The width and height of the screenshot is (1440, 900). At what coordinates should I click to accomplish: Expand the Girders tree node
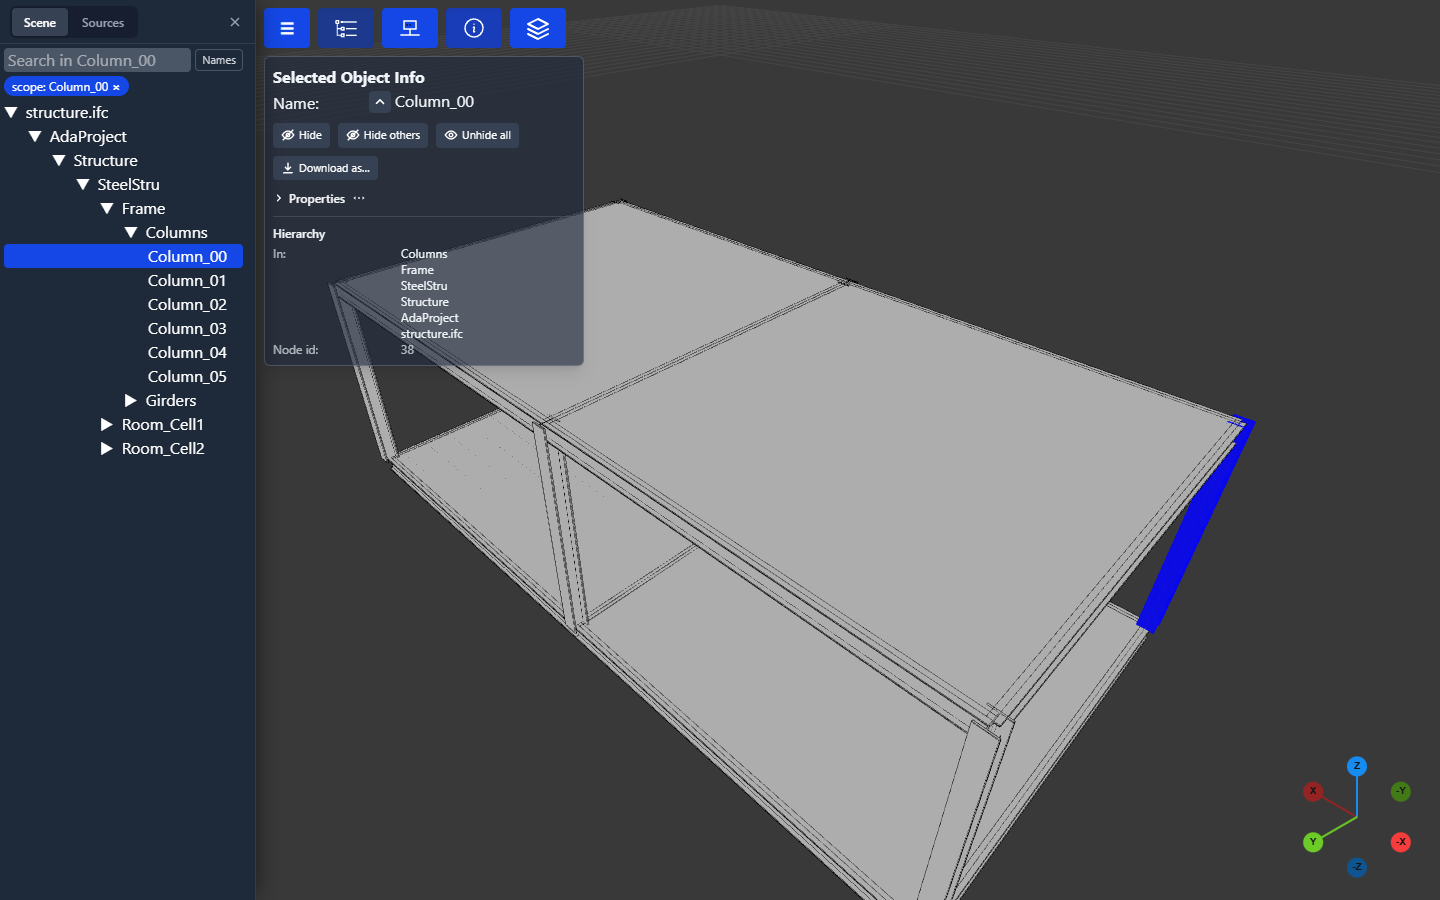tap(130, 401)
